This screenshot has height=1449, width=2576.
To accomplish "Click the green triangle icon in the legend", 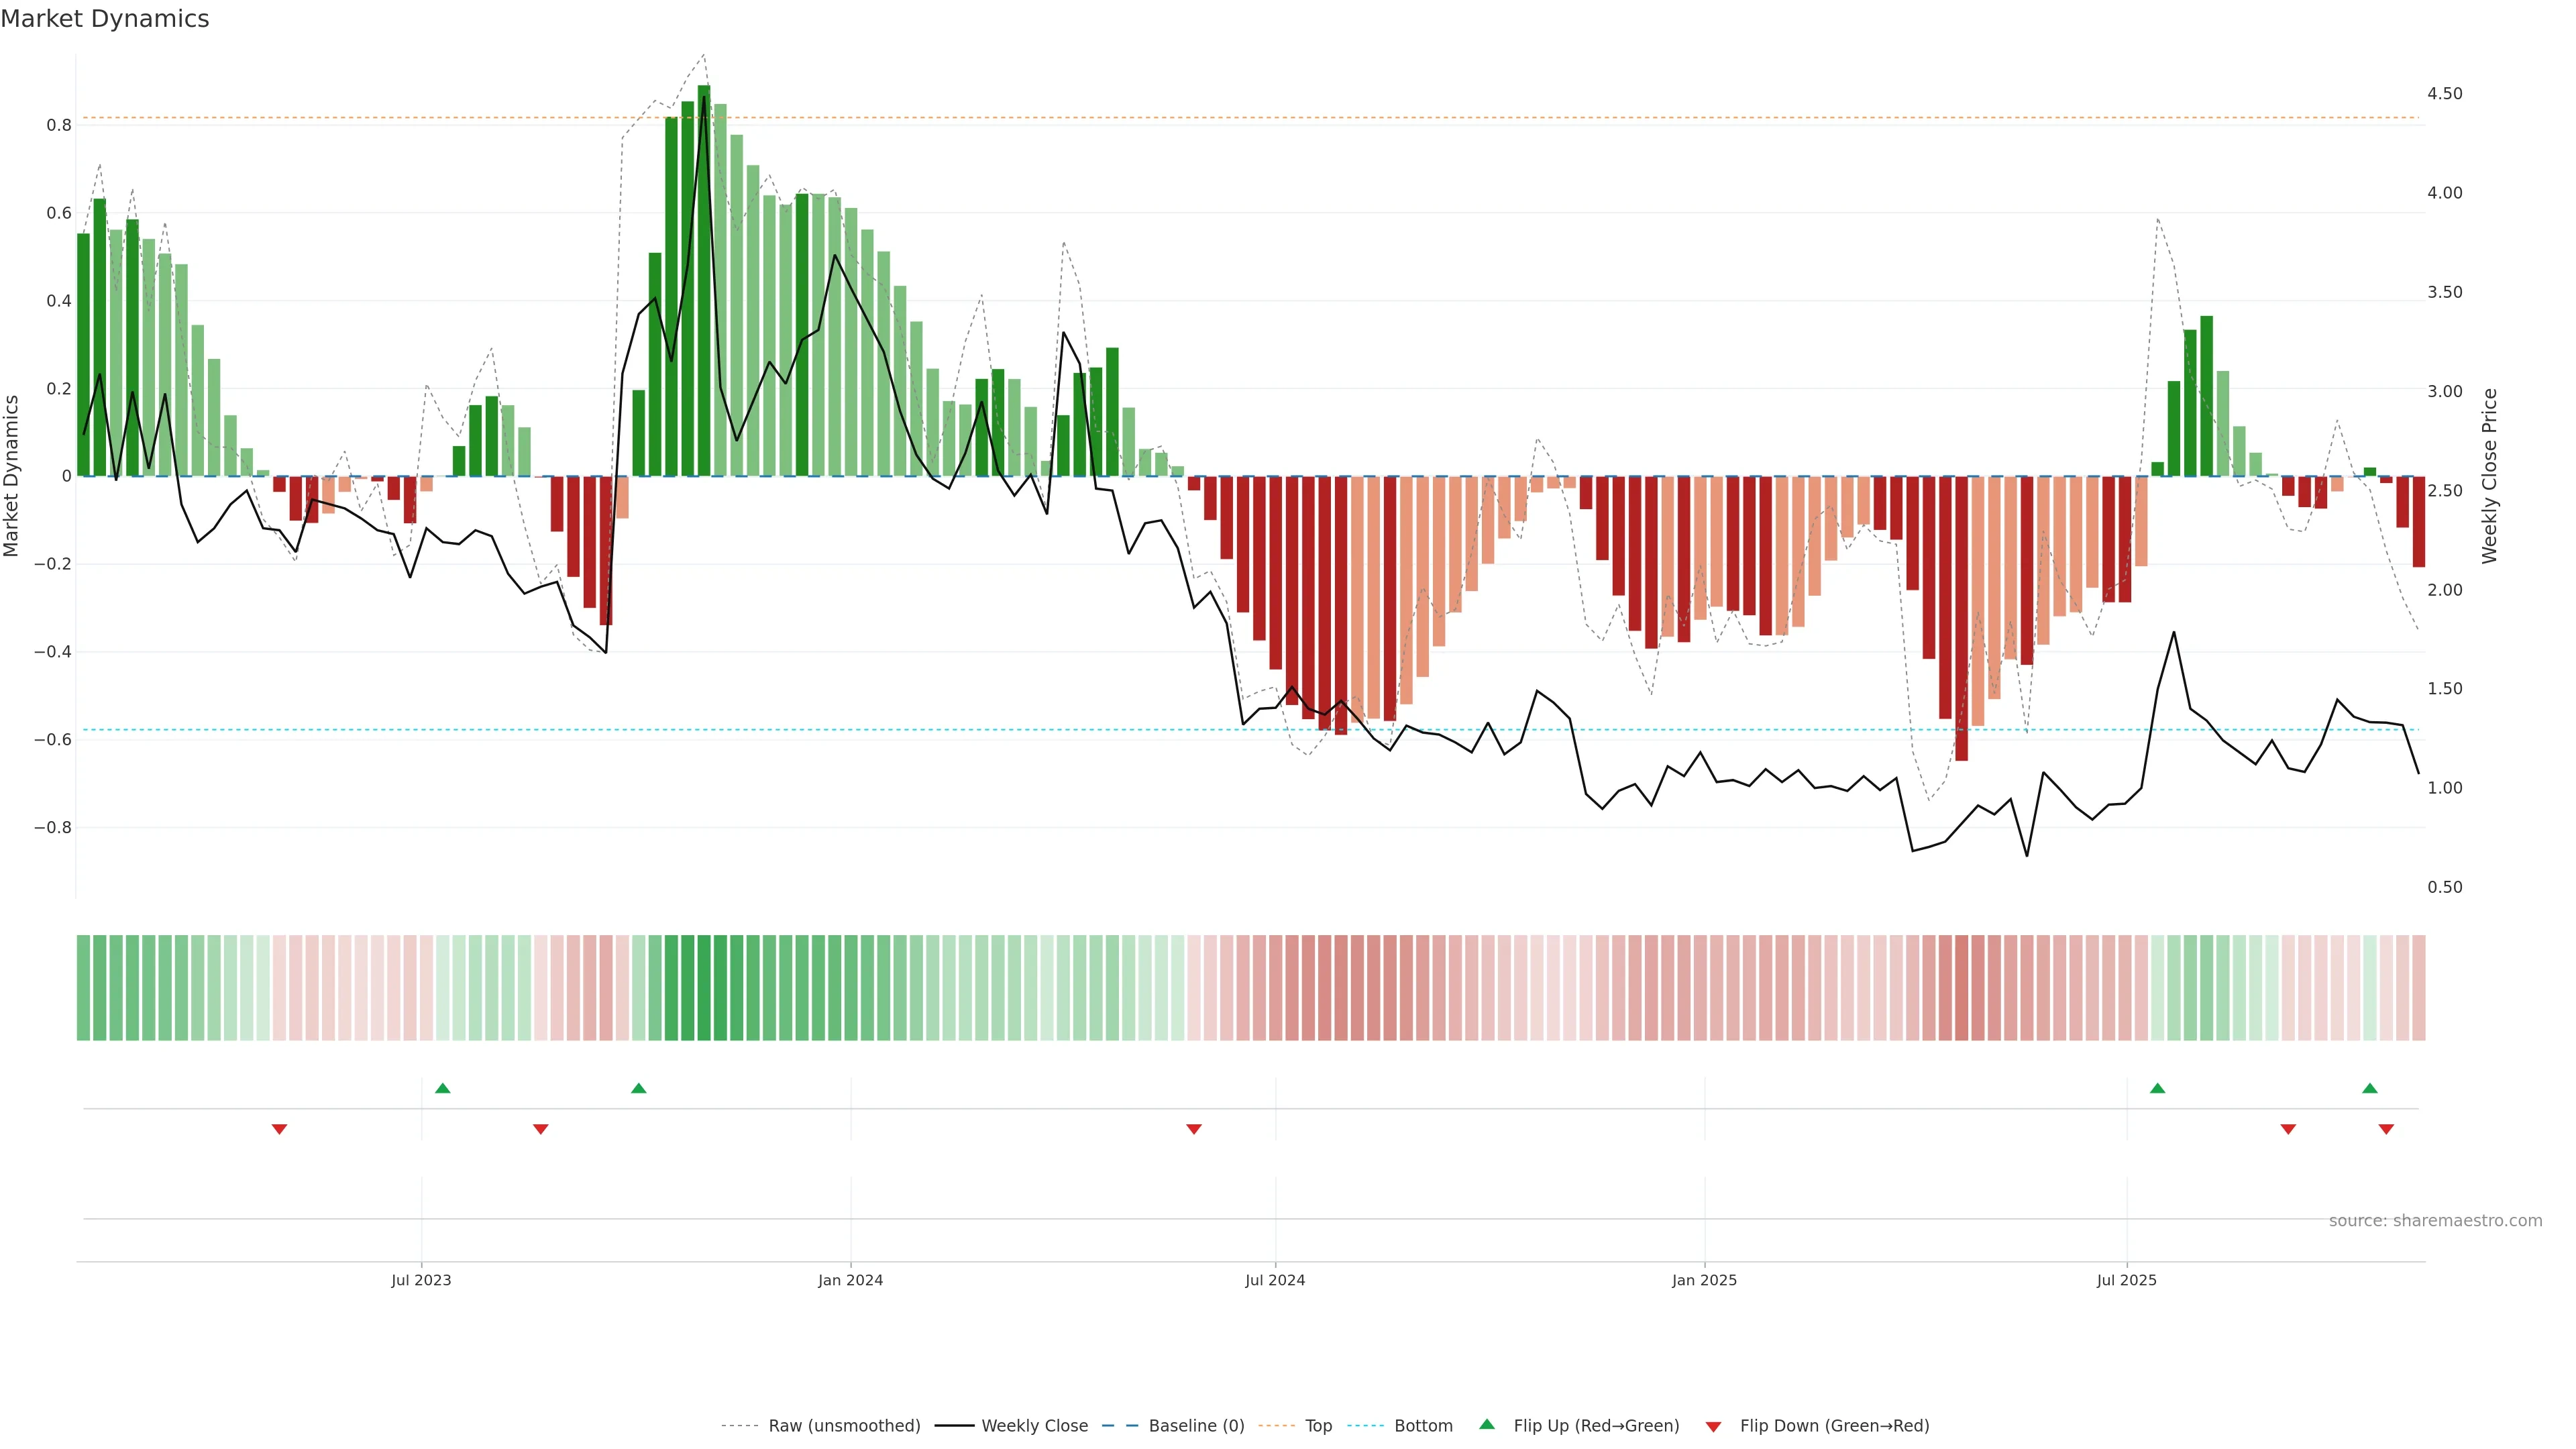I will [x=1487, y=1424].
